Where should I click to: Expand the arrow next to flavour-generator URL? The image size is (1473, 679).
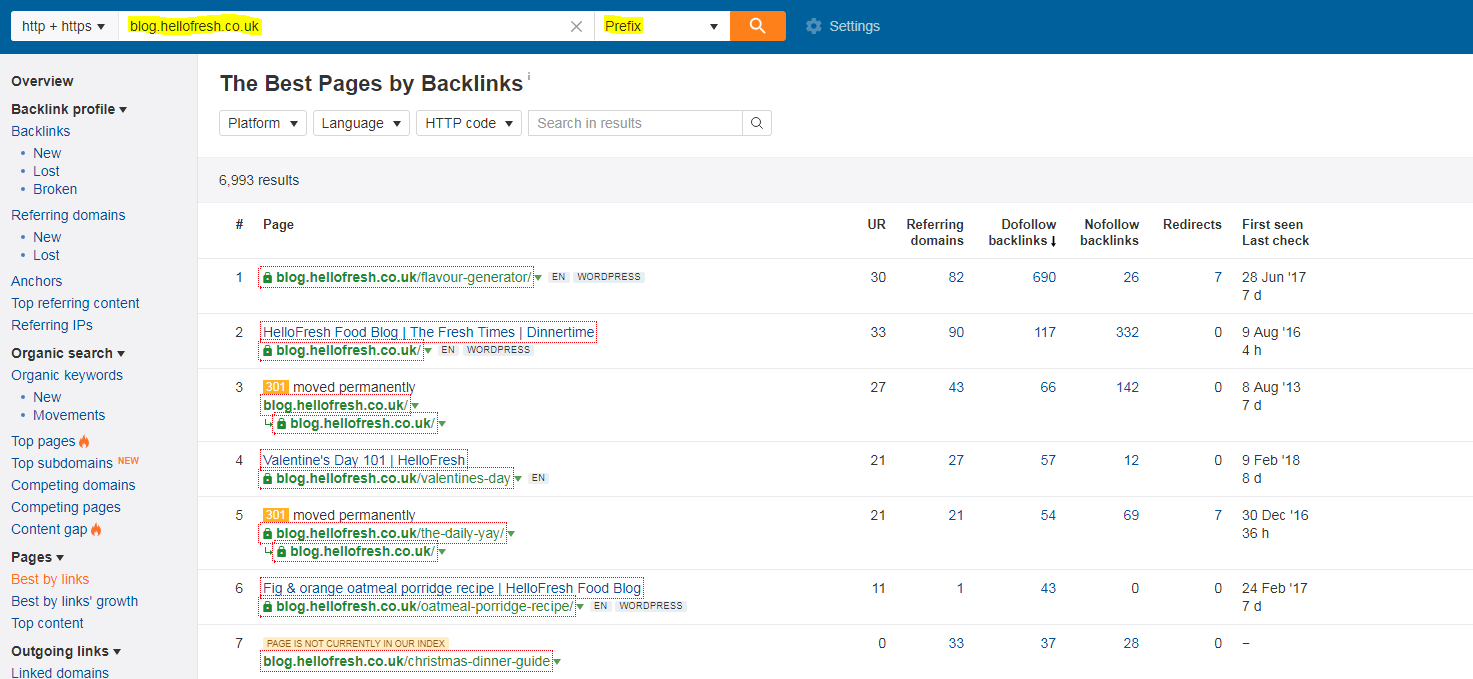click(538, 278)
